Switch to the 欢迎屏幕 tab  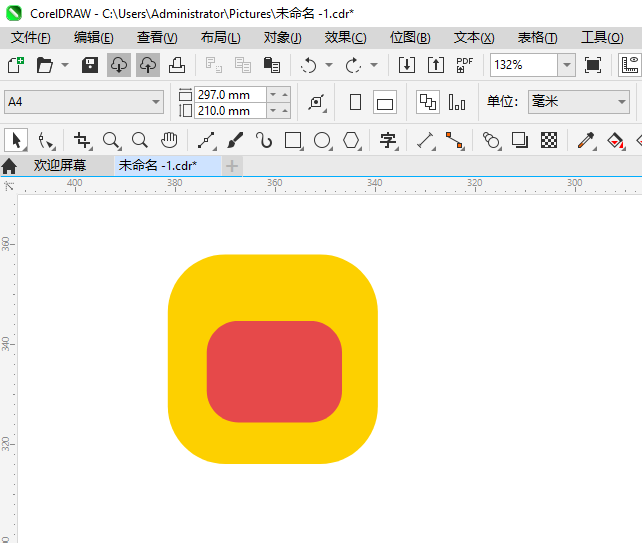(60, 165)
